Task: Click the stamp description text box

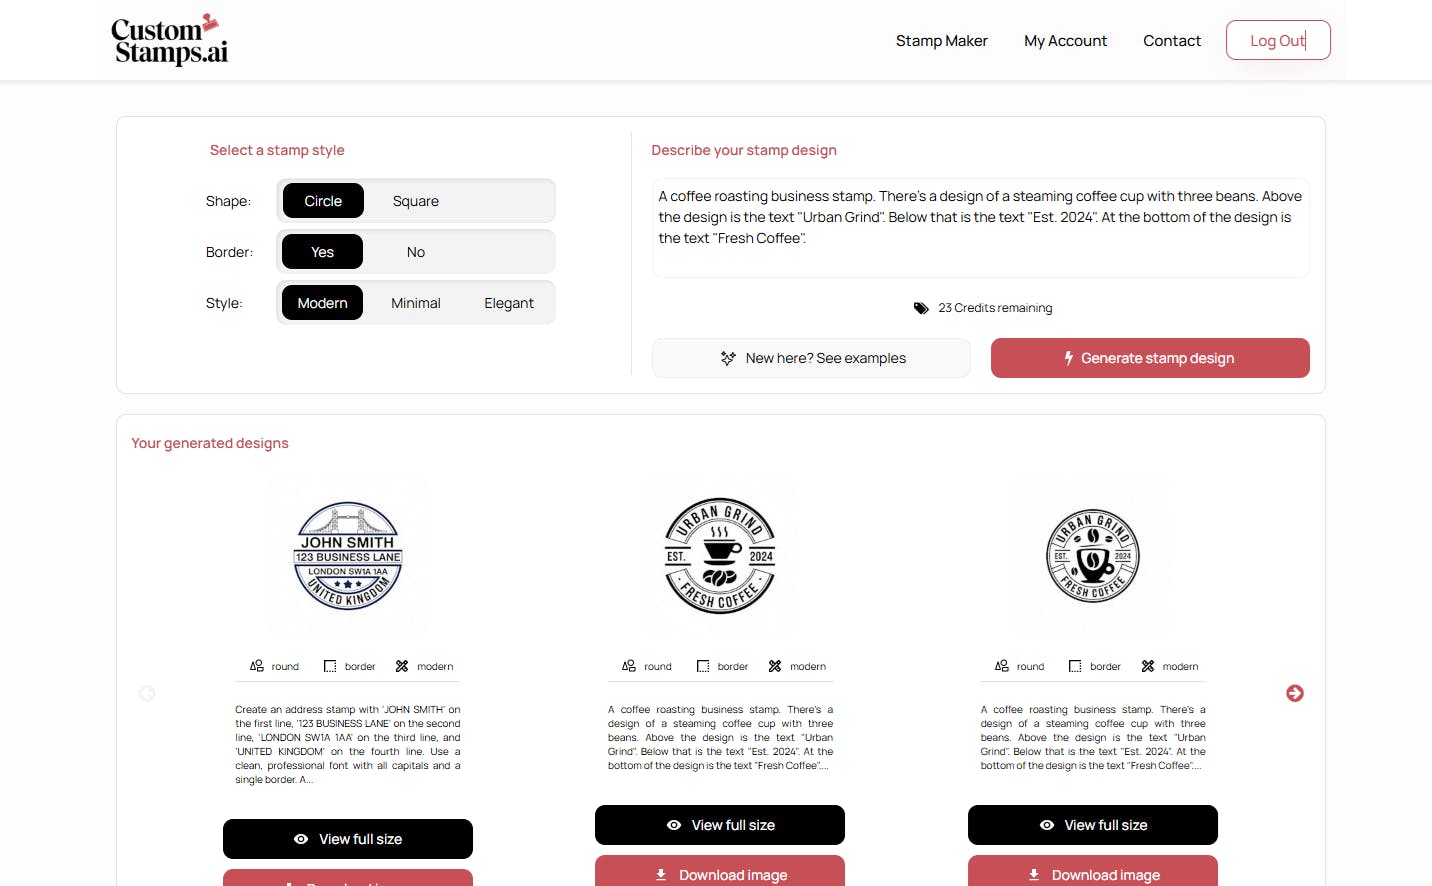Action: tap(981, 228)
